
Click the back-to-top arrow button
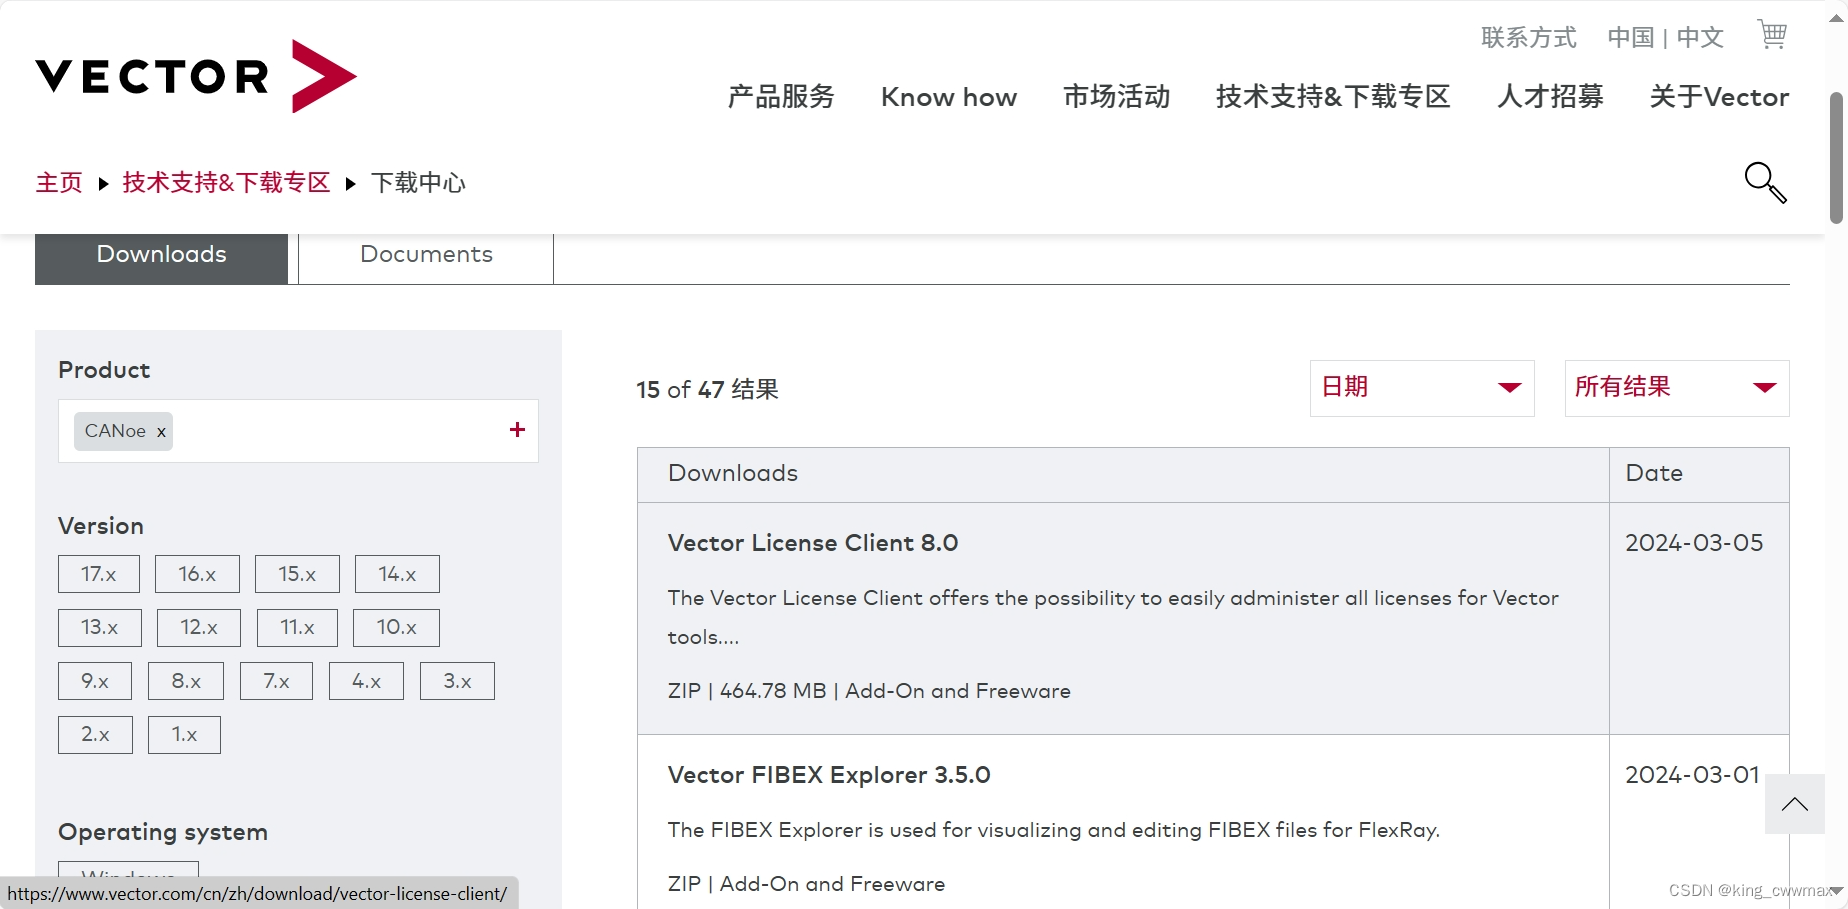1795,804
